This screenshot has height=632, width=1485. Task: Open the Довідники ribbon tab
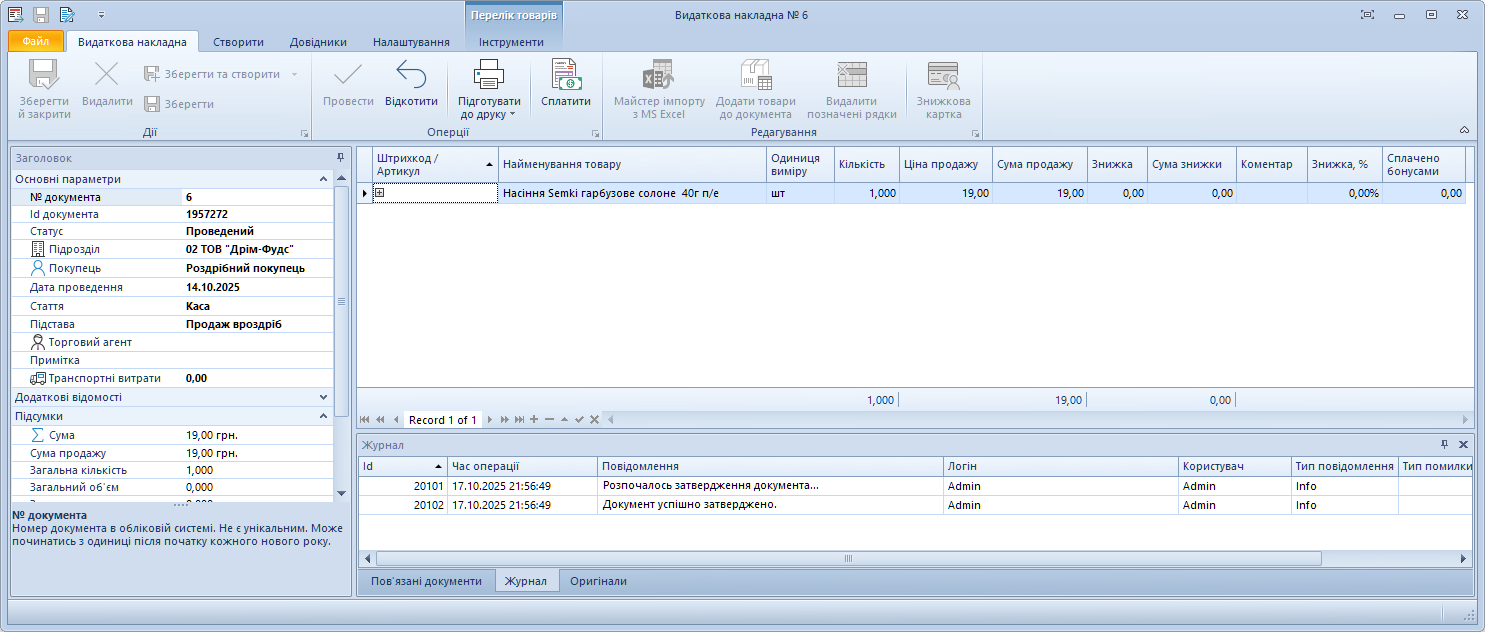click(318, 42)
